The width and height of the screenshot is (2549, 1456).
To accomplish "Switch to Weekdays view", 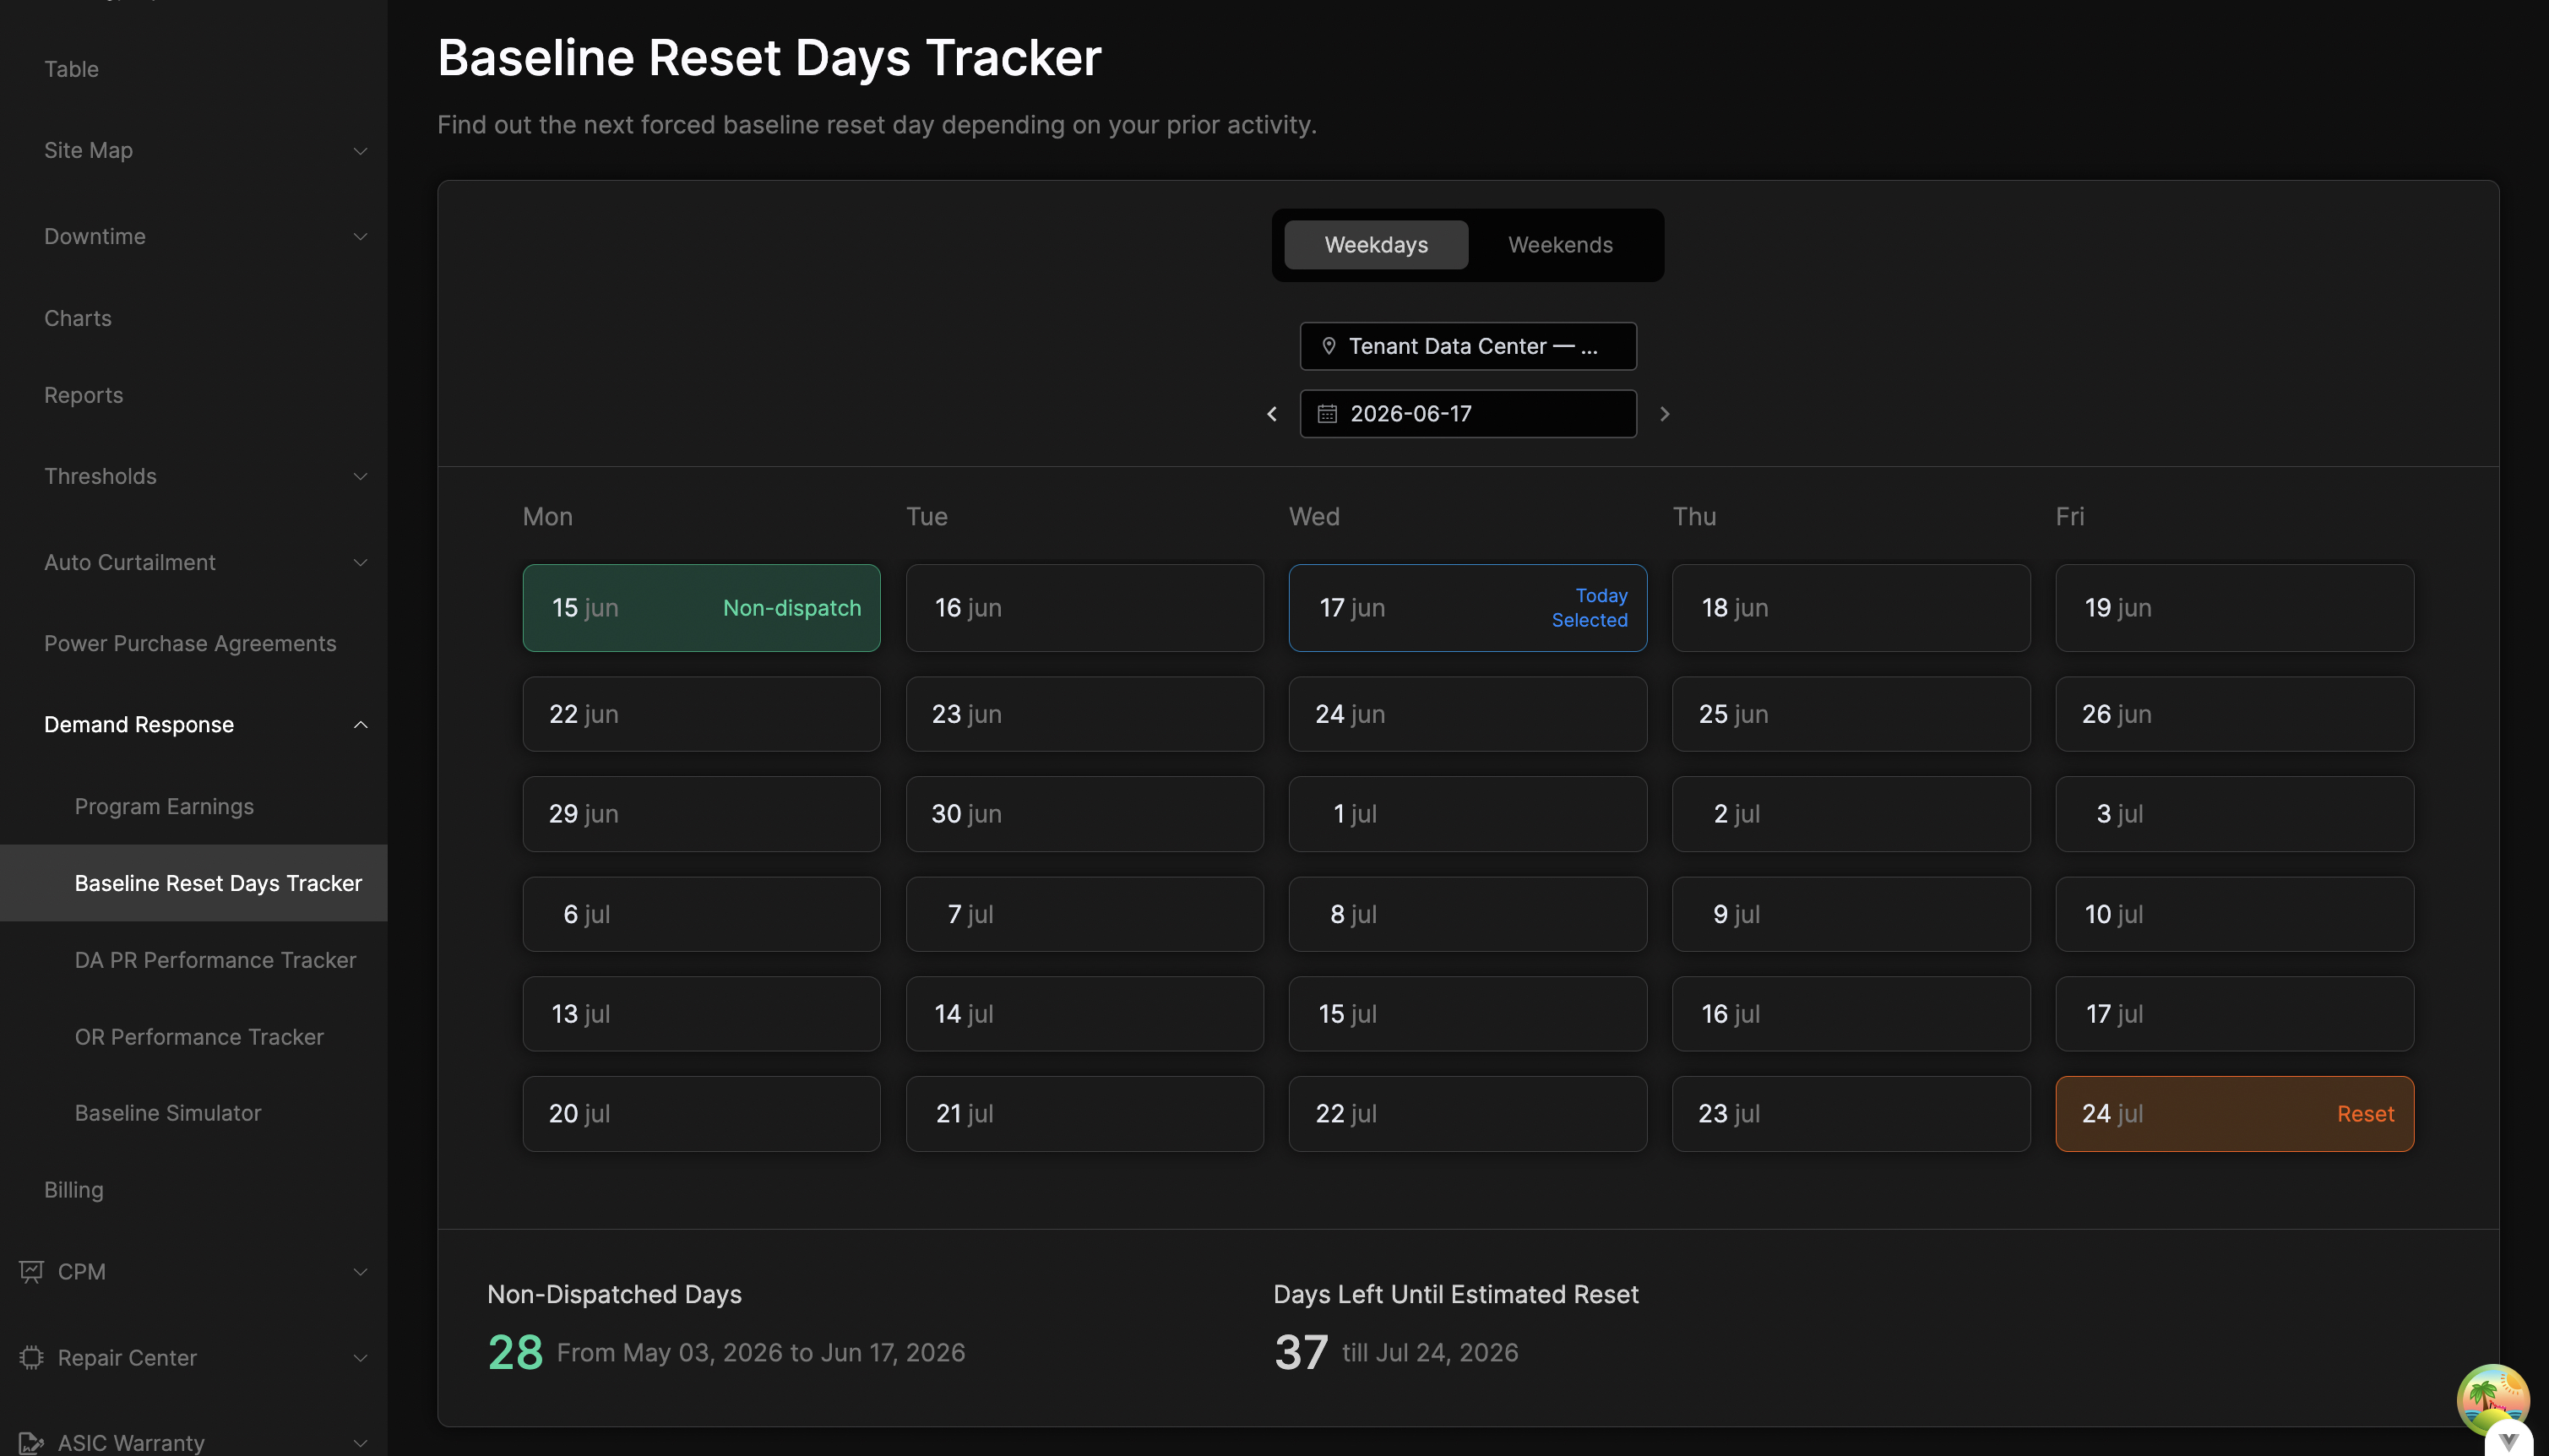I will click(1376, 245).
